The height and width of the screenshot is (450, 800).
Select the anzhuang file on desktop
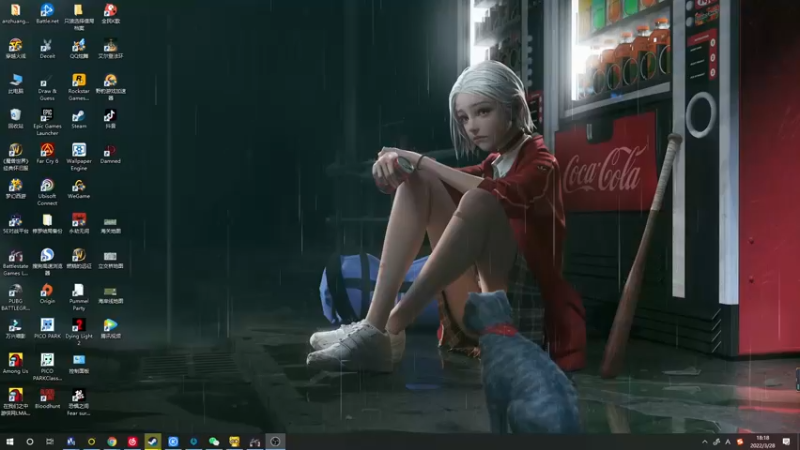click(x=15, y=14)
